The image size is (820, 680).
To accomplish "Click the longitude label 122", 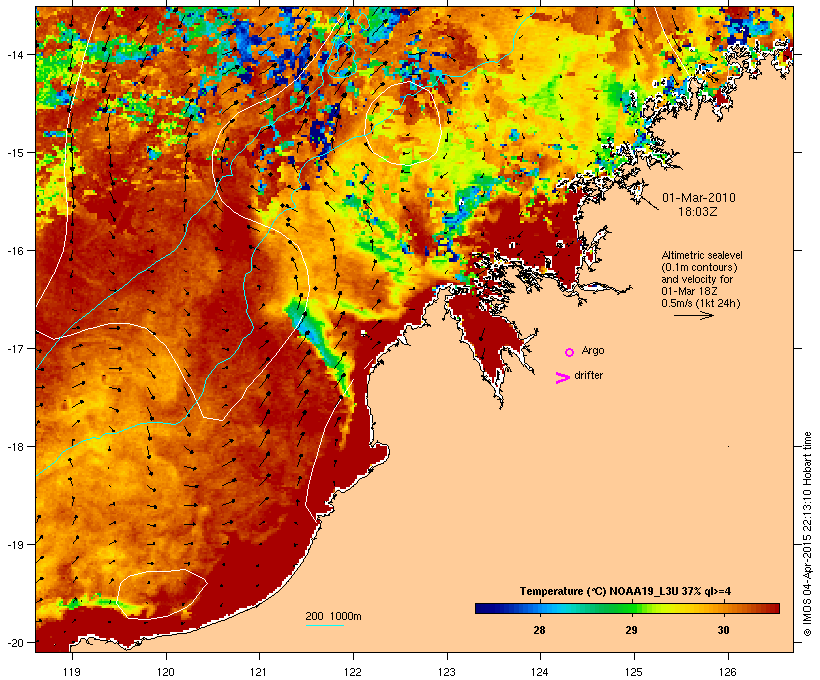I will tap(353, 672).
